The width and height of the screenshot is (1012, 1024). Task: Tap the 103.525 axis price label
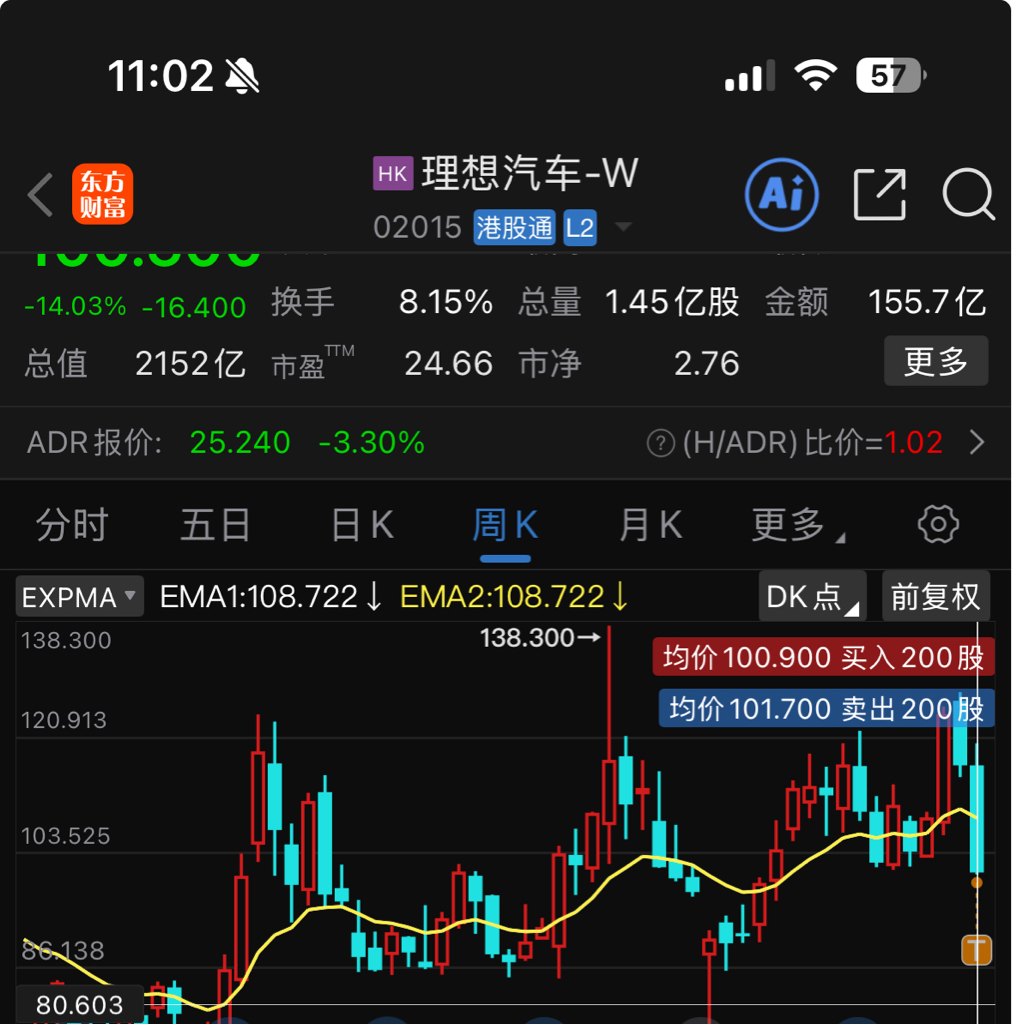pos(65,835)
